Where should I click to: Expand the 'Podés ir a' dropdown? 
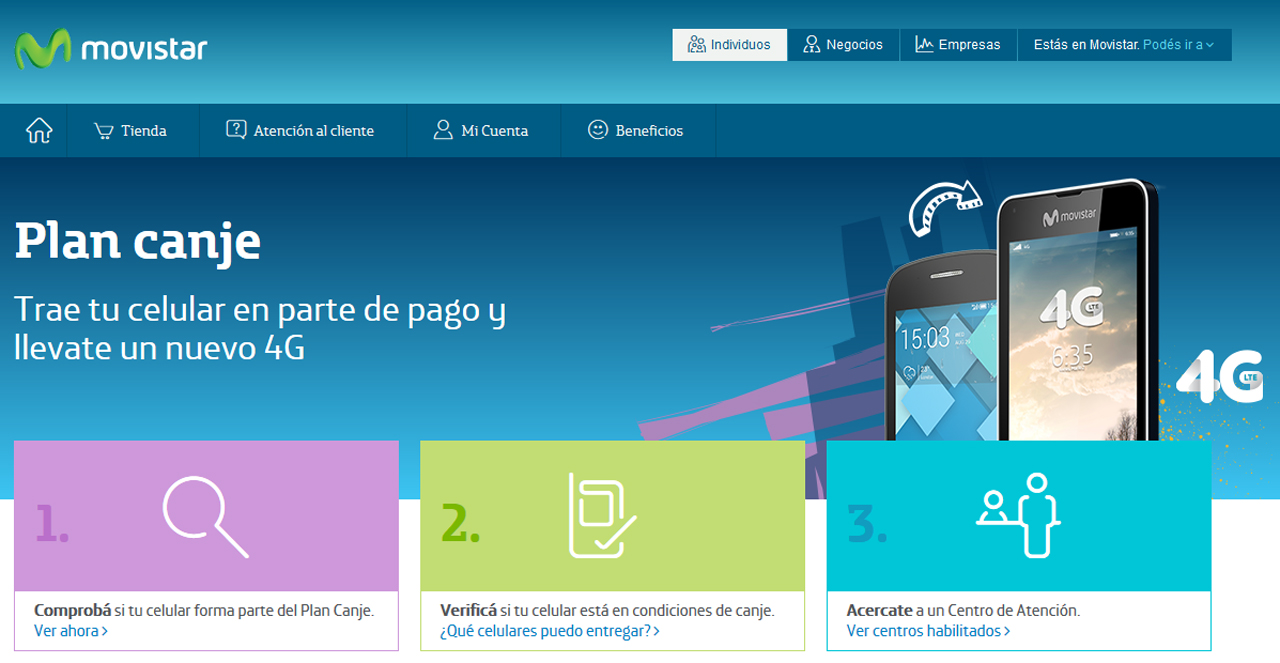(x=1178, y=45)
